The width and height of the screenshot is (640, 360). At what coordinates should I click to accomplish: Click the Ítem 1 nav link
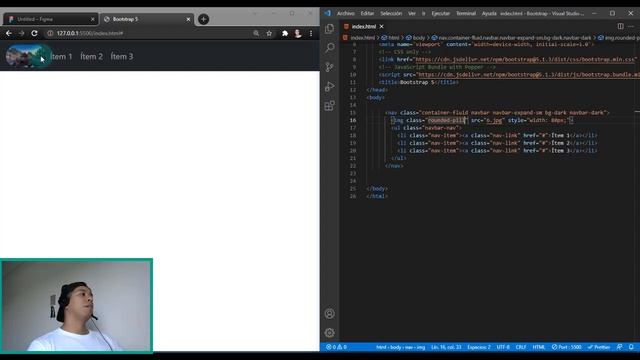[x=61, y=56]
